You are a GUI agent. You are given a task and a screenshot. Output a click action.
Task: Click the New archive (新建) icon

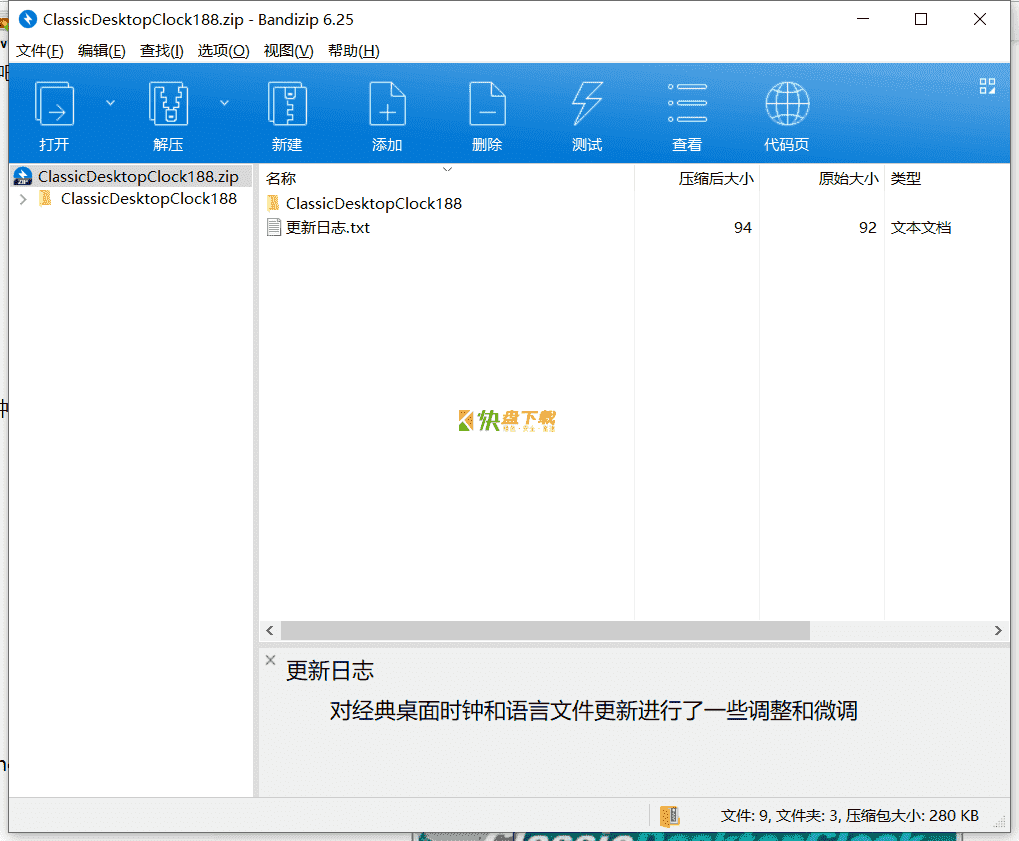[287, 104]
